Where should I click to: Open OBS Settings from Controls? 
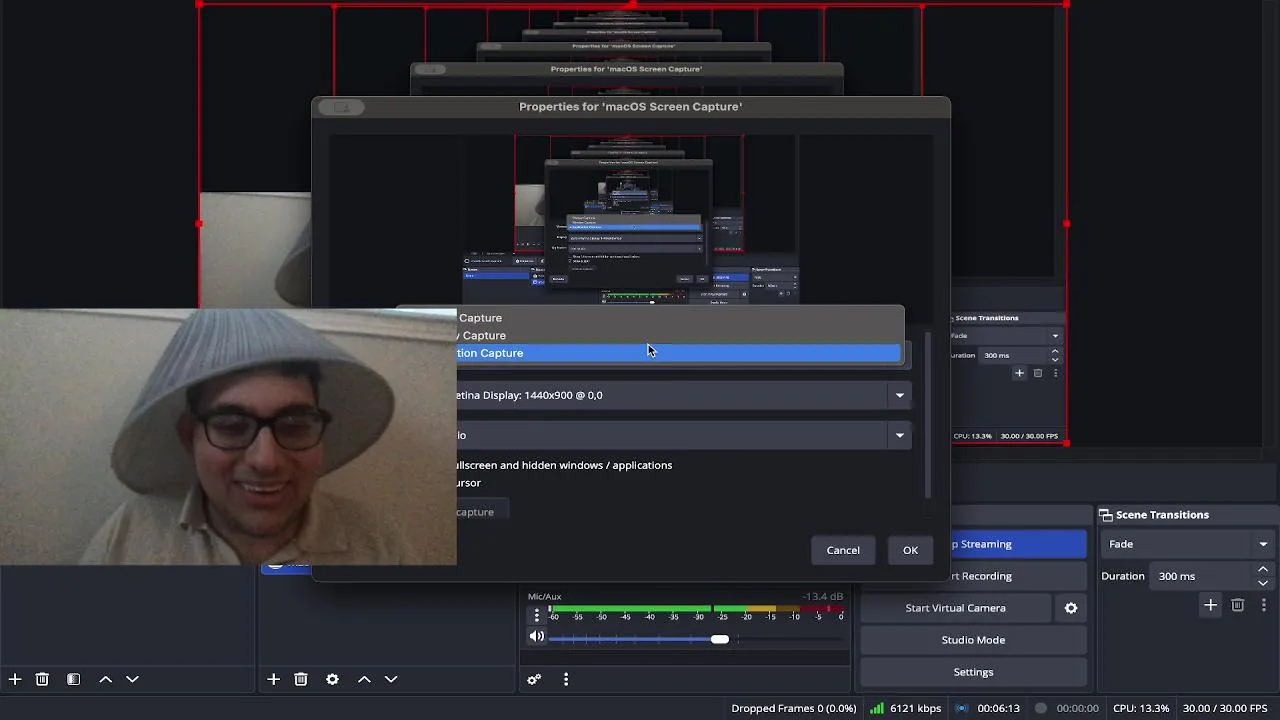[973, 672]
